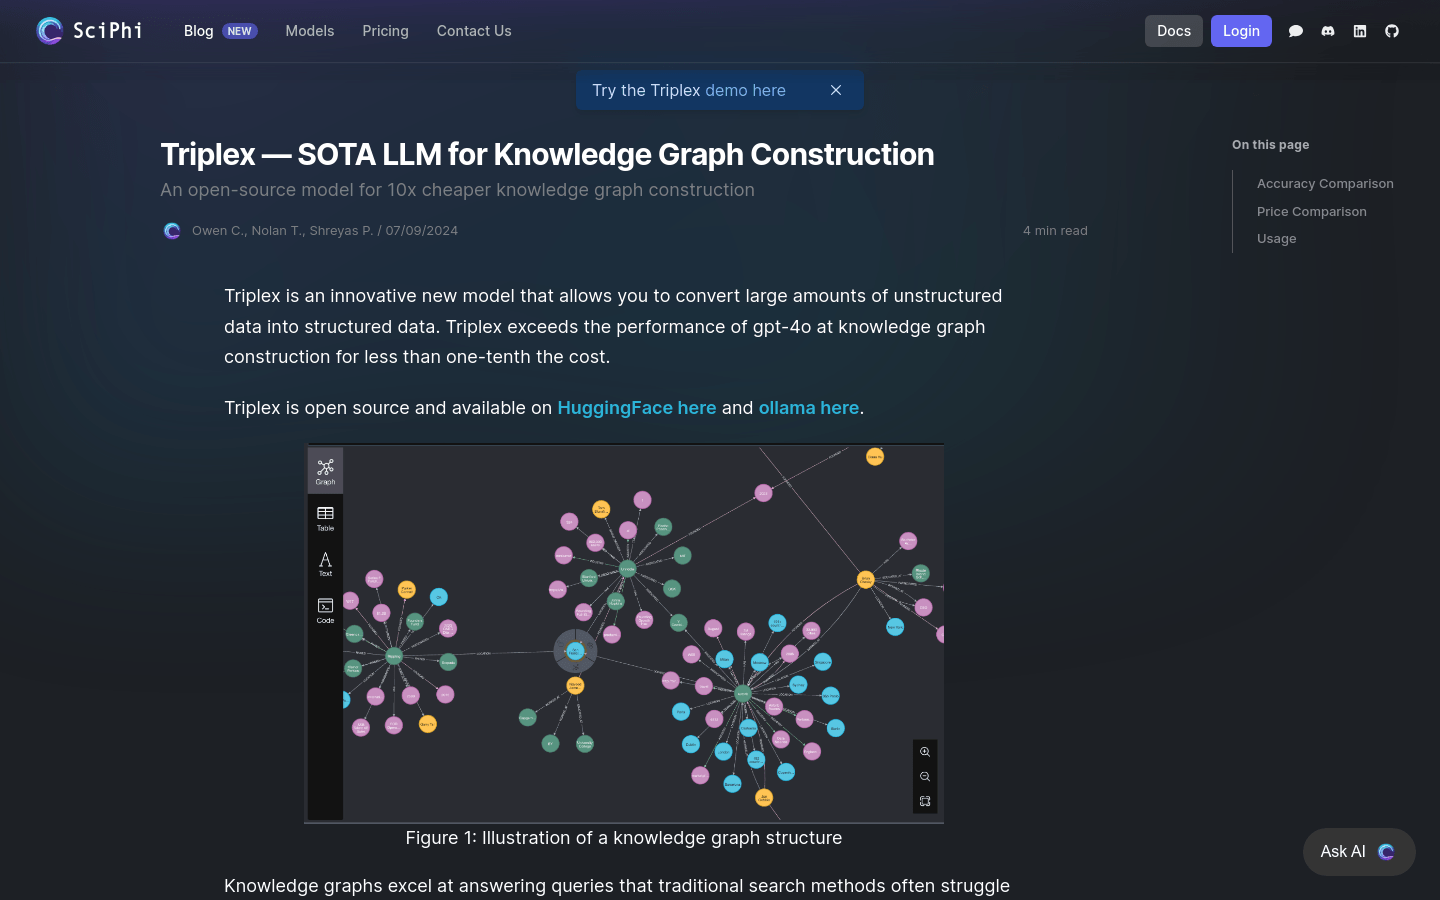Viewport: 1440px width, 900px height.
Task: Click the Figure 1 caption text
Action: click(x=624, y=838)
